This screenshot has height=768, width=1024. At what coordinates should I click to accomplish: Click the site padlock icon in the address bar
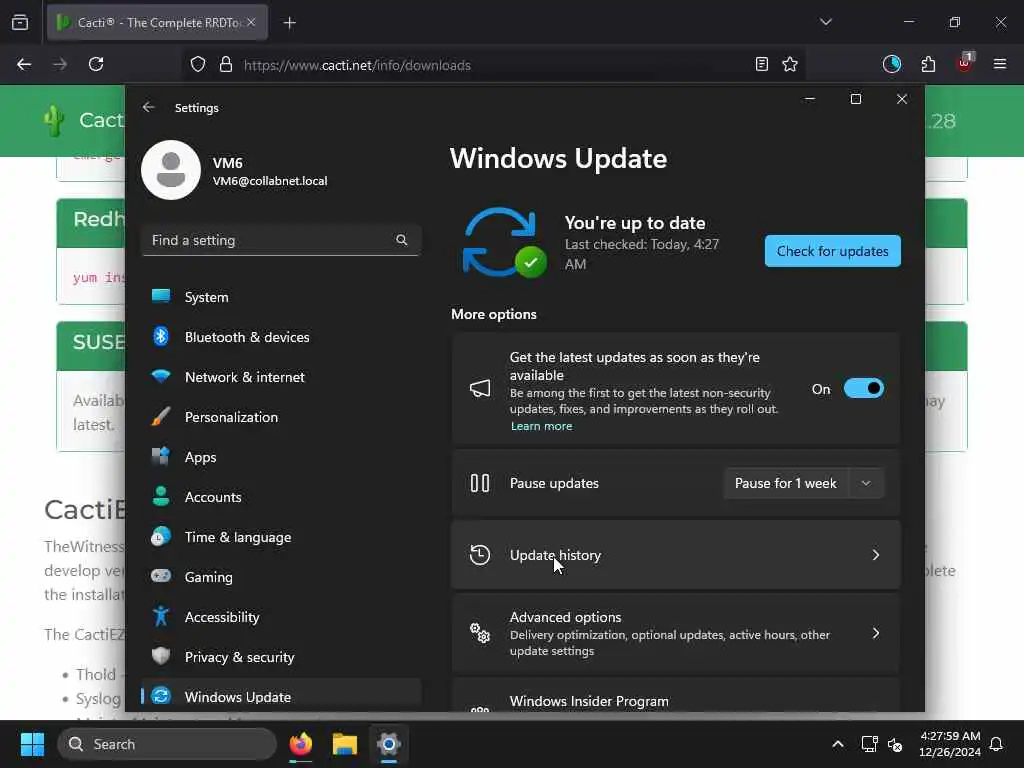click(226, 64)
